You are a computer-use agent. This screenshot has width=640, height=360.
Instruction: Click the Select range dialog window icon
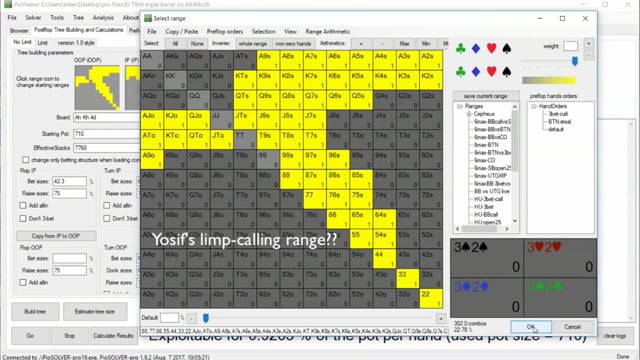coord(148,18)
